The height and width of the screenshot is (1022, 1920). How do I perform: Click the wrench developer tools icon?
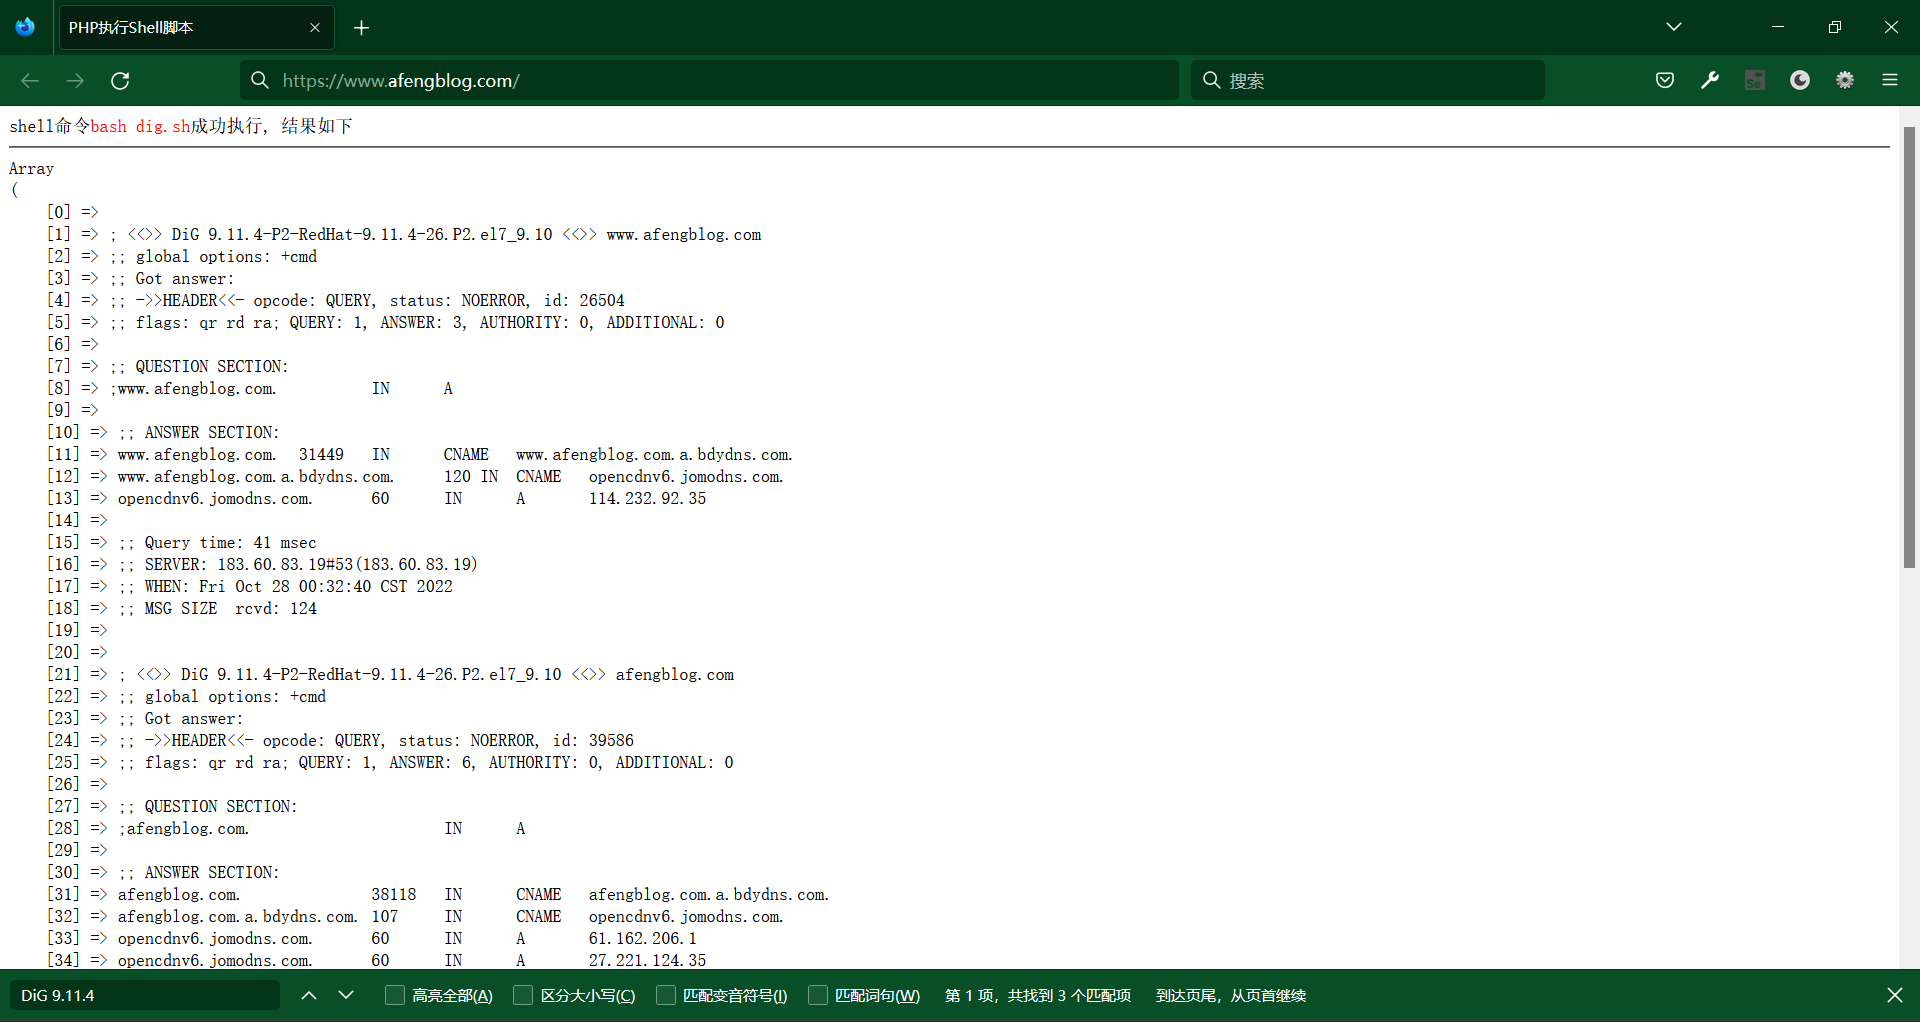click(1710, 80)
